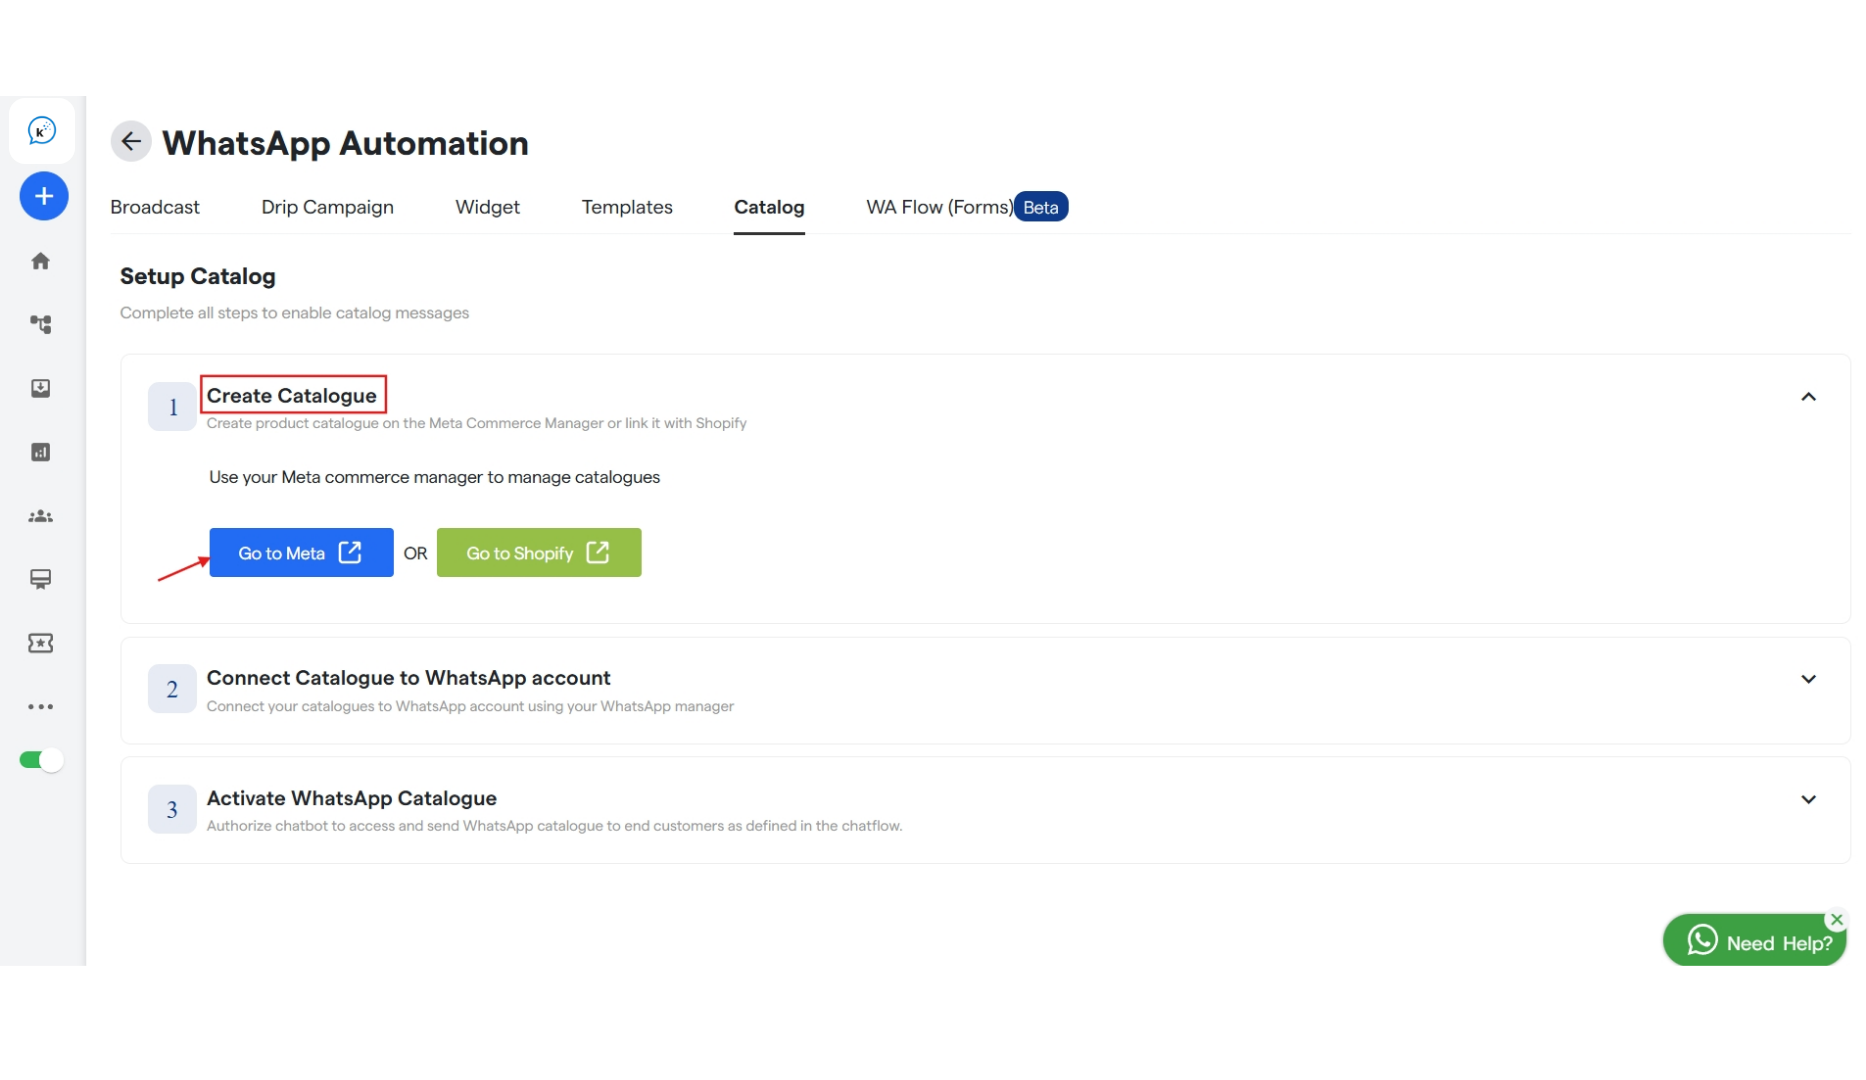The width and height of the screenshot is (1866, 1080).
Task: Click the chat logo icon in sidebar
Action: pos(42,131)
